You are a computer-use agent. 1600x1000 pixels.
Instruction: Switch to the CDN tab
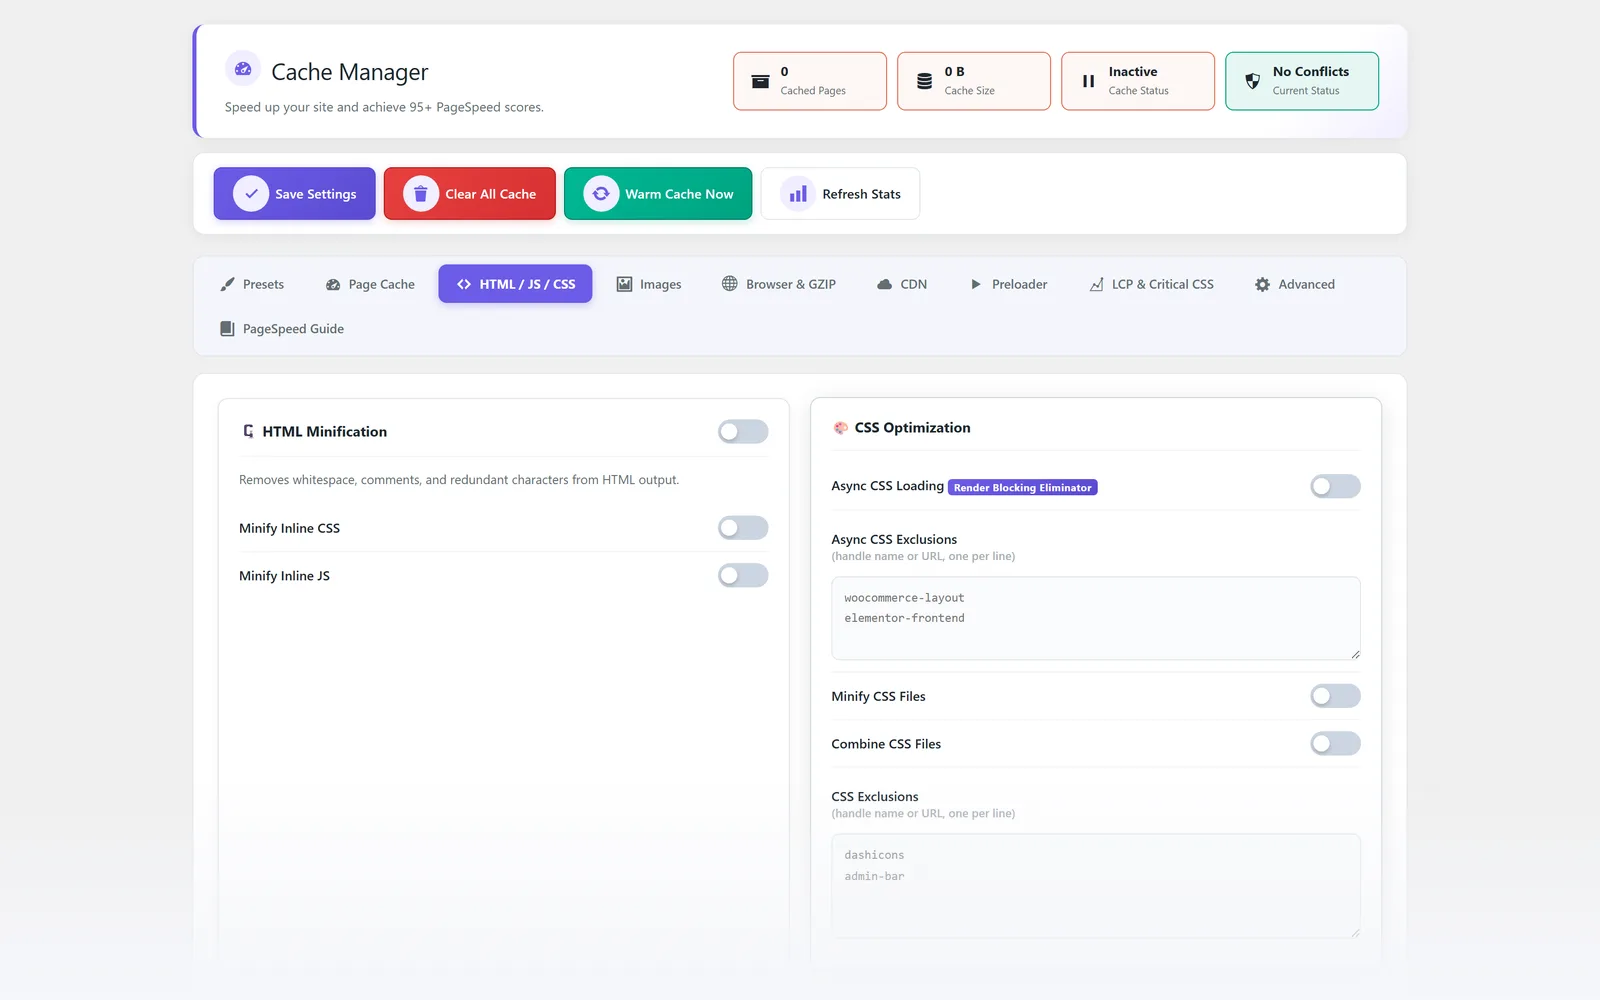click(x=902, y=284)
